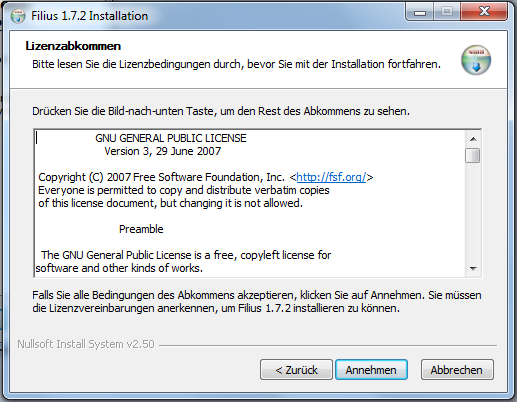Click the license text scrollbar thumb
The height and width of the screenshot is (402, 517).
[x=473, y=156]
